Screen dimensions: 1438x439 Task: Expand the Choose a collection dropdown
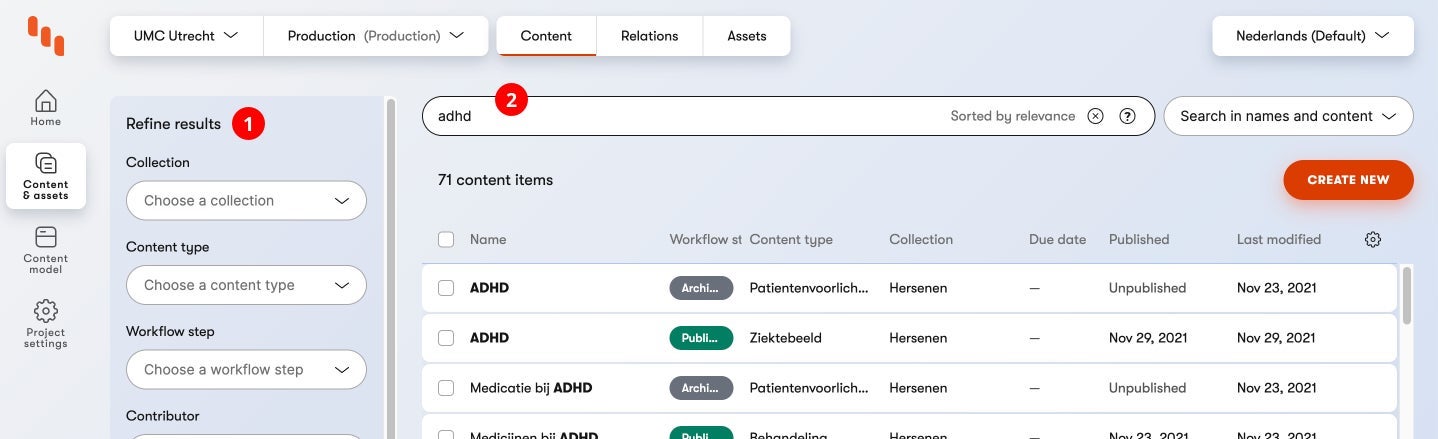246,201
